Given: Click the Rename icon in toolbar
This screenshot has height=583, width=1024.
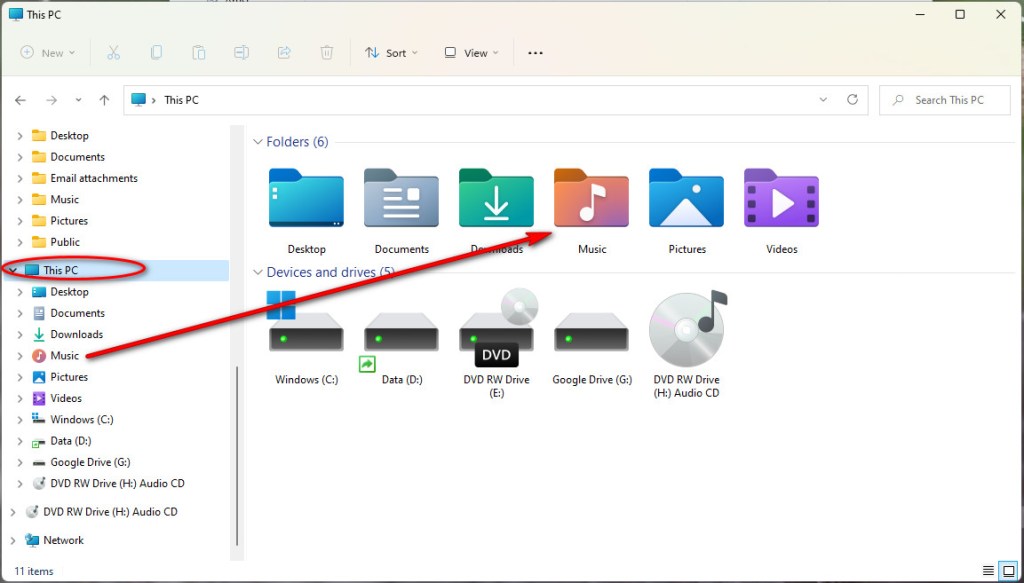Looking at the screenshot, I should pos(241,53).
